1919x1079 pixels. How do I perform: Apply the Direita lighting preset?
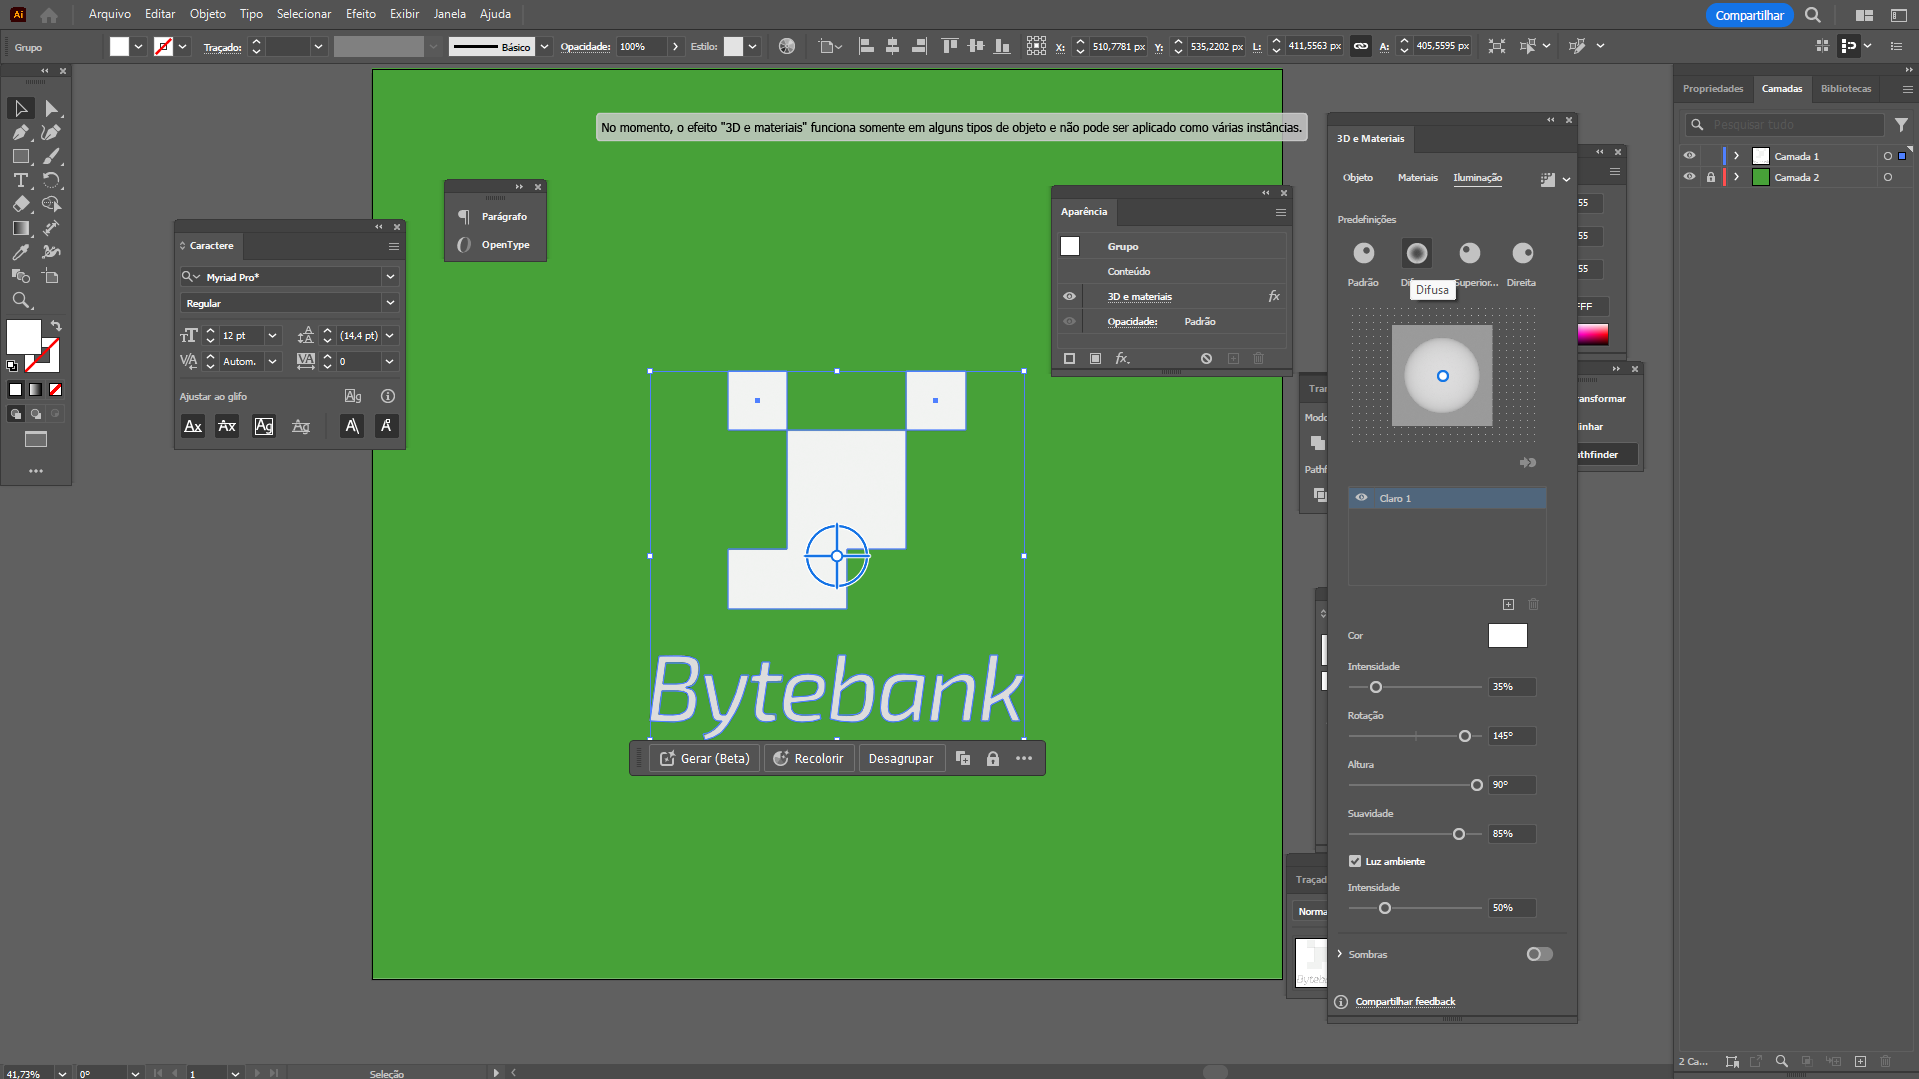pos(1522,253)
